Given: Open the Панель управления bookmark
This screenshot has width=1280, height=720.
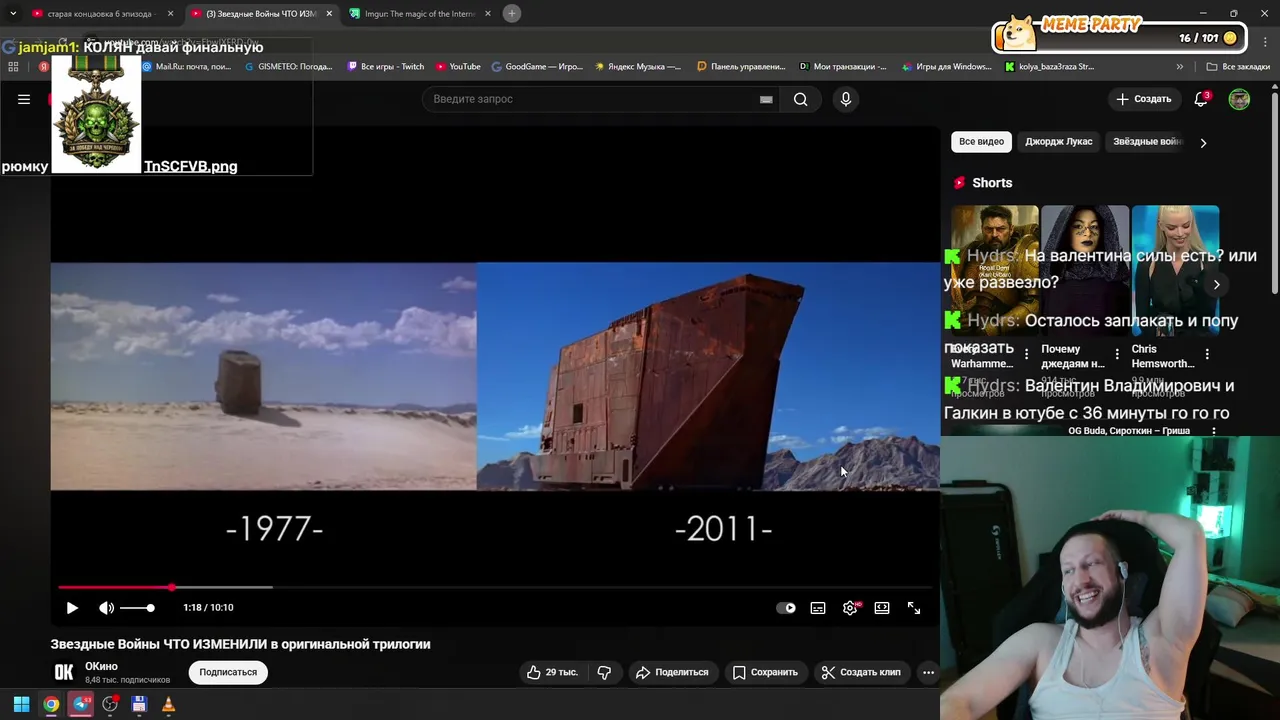Looking at the screenshot, I should tap(741, 67).
